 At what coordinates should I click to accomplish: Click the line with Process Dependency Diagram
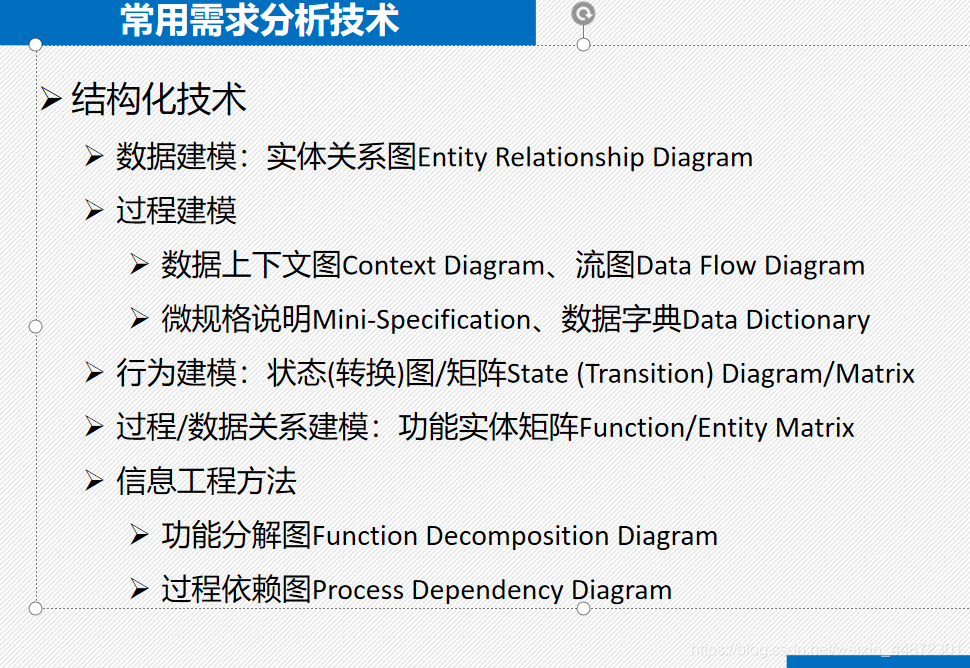pos(416,589)
